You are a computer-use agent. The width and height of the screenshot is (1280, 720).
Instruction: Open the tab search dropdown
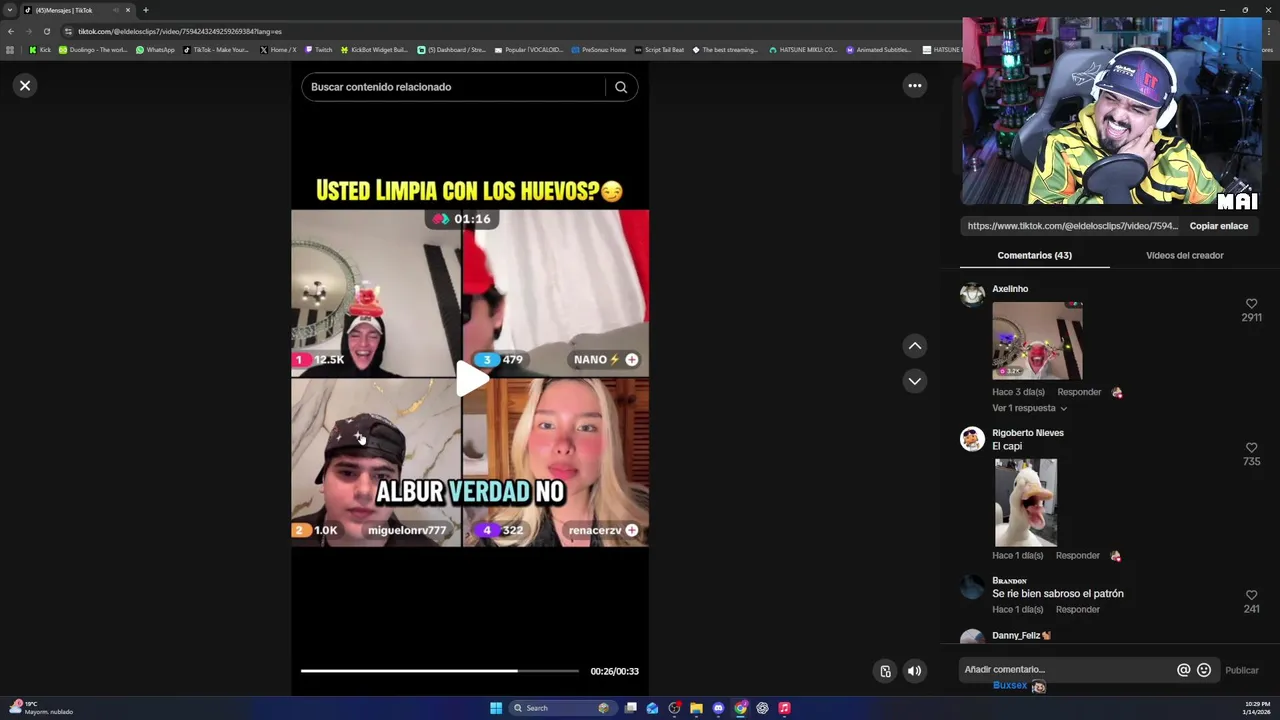[10, 10]
